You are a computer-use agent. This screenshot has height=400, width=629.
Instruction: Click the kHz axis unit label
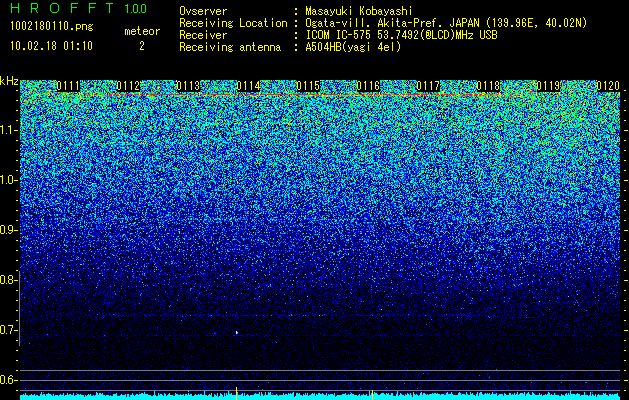tap(9, 81)
